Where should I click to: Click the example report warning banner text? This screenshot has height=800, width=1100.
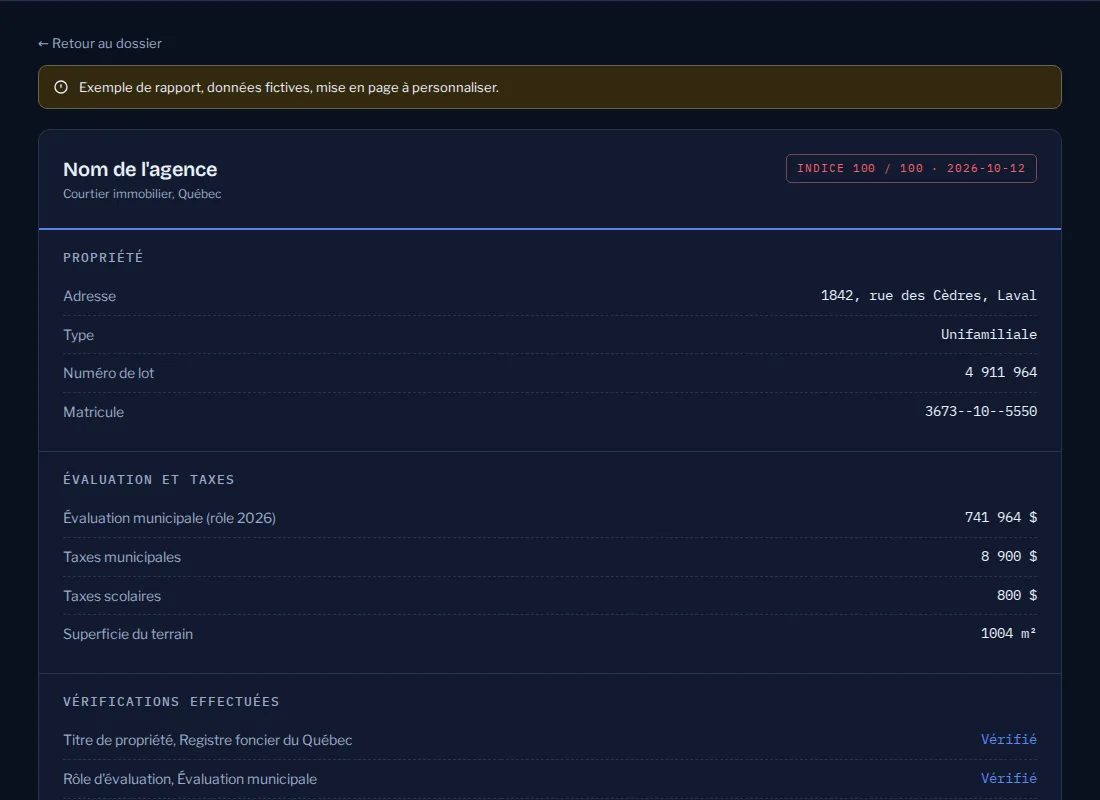click(289, 88)
